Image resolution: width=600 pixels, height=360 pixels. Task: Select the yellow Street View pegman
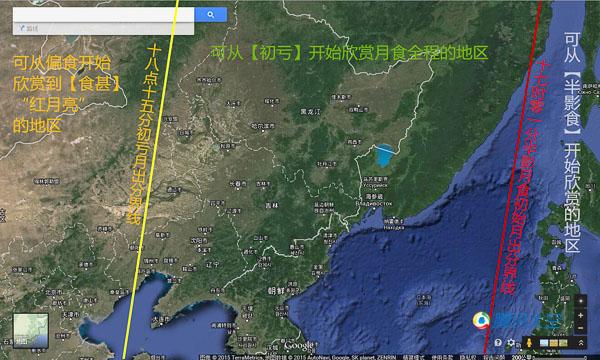[529, 342]
